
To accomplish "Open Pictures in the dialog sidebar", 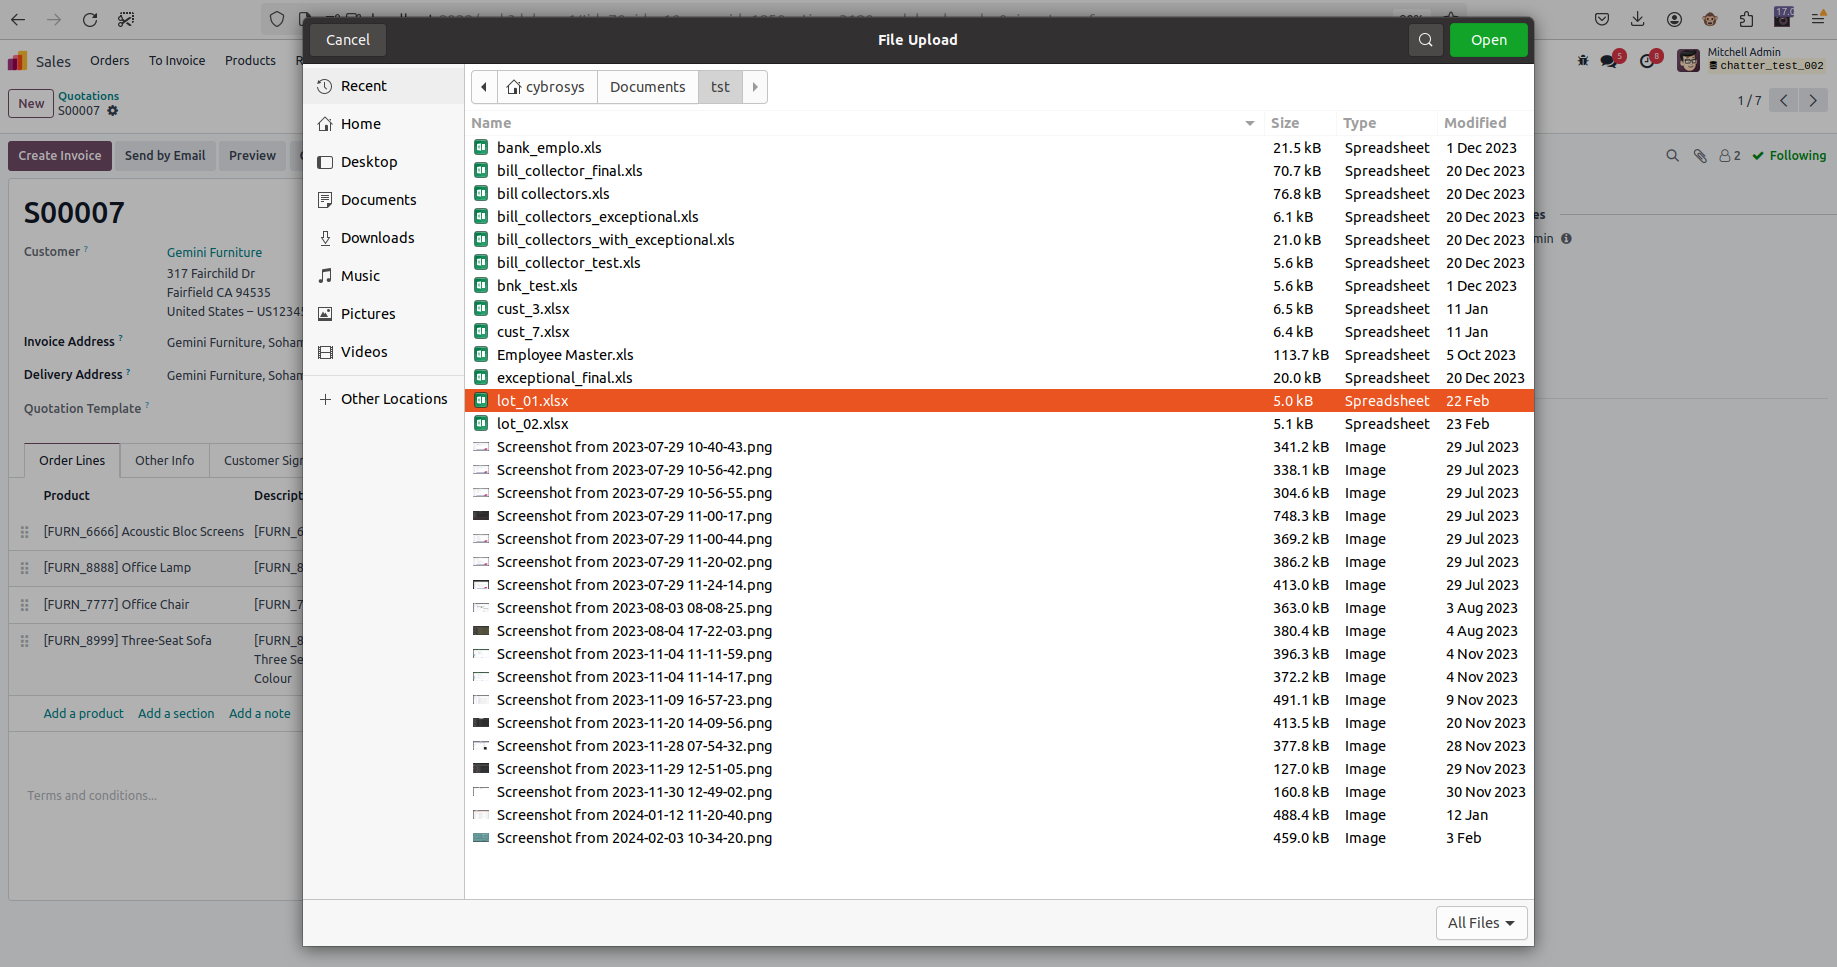I will tap(384, 314).
